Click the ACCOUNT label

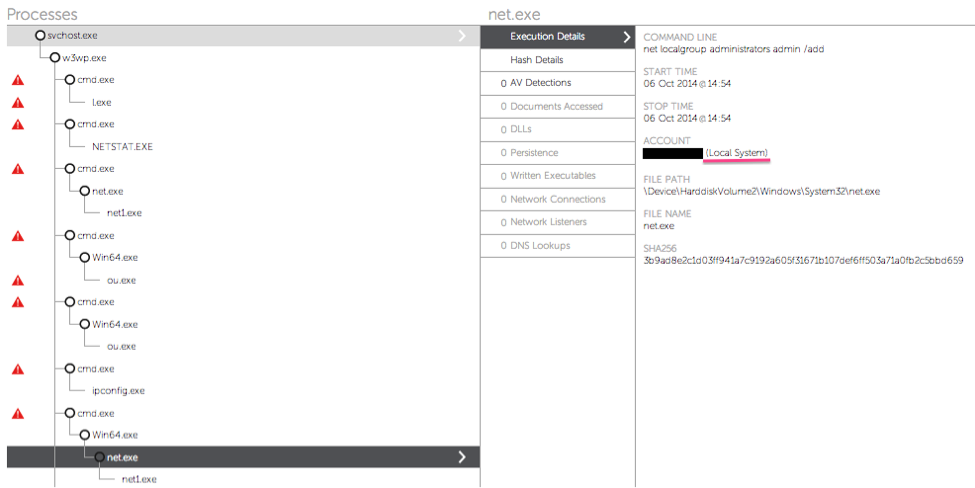pos(667,141)
